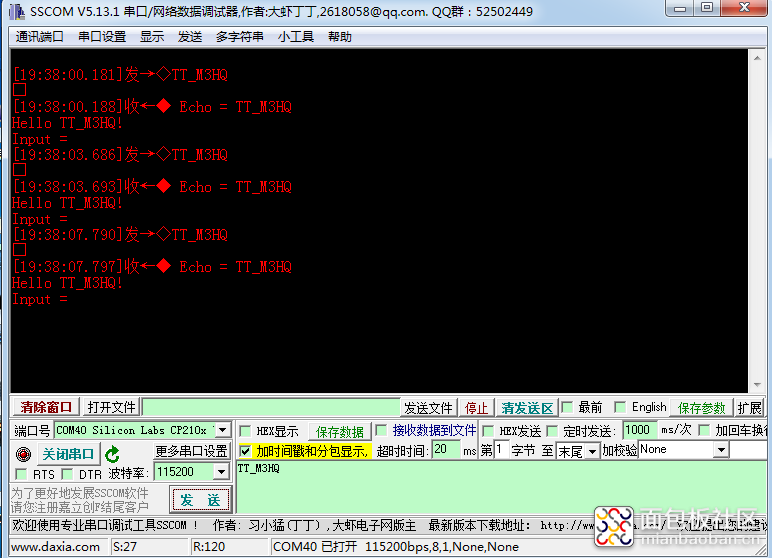Click the last 'Input =' line in receive window
The width and height of the screenshot is (772, 558).
pos(40,299)
